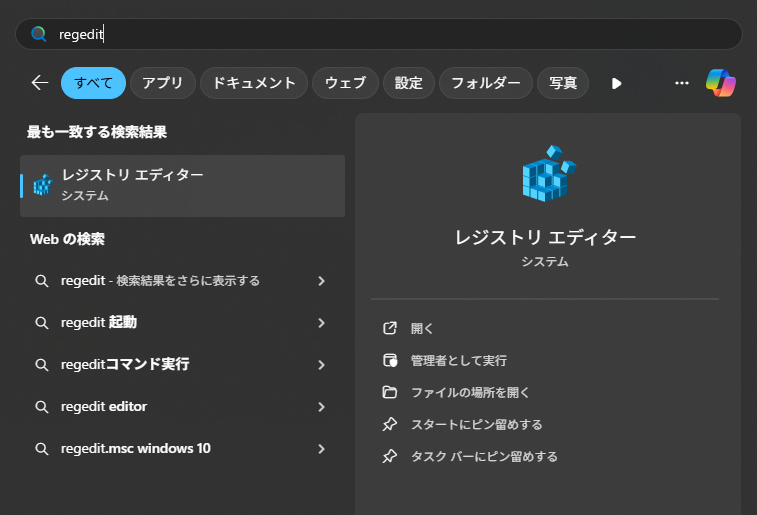Image resolution: width=757 pixels, height=515 pixels.
Task: Click the スタートにピン留めする pin icon
Action: 390,424
